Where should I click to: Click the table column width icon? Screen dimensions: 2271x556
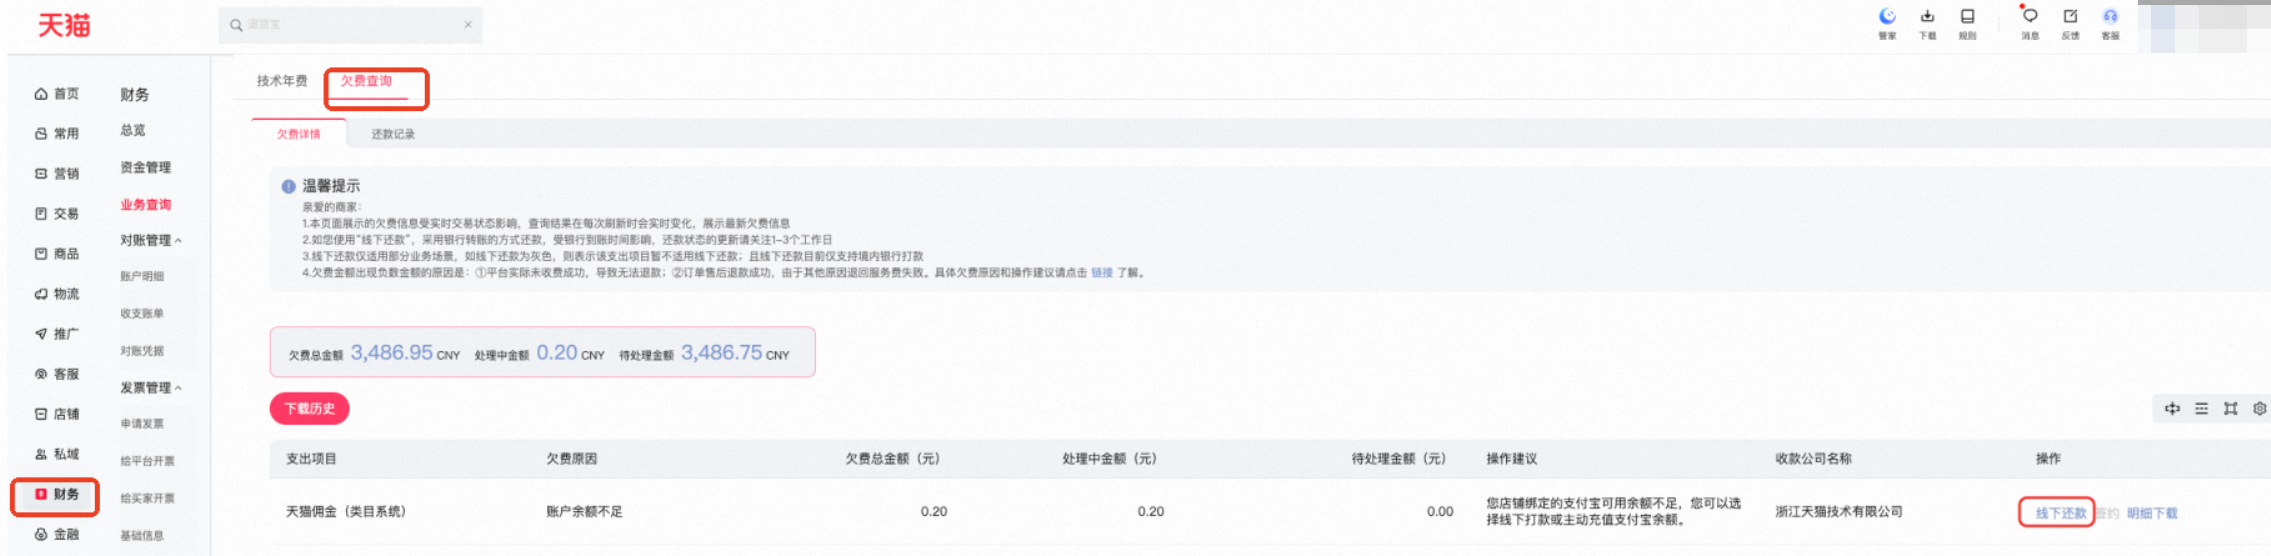pos(2172,409)
